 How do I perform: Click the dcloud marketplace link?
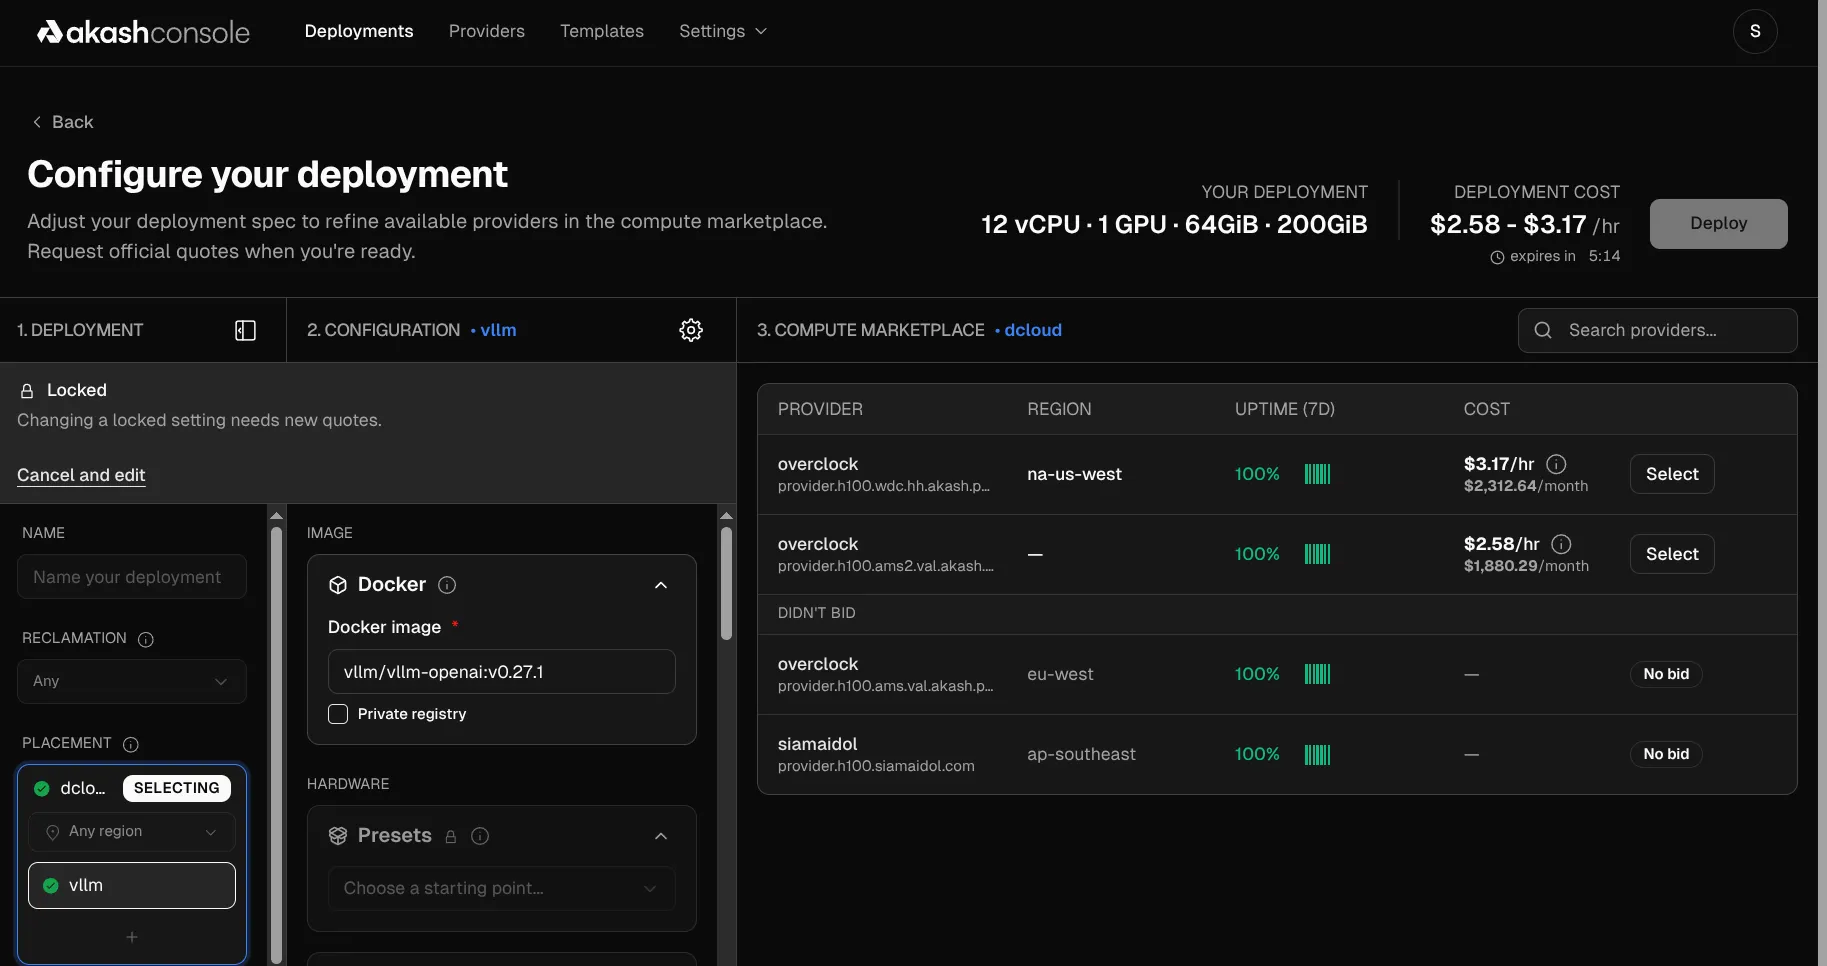[1033, 330]
